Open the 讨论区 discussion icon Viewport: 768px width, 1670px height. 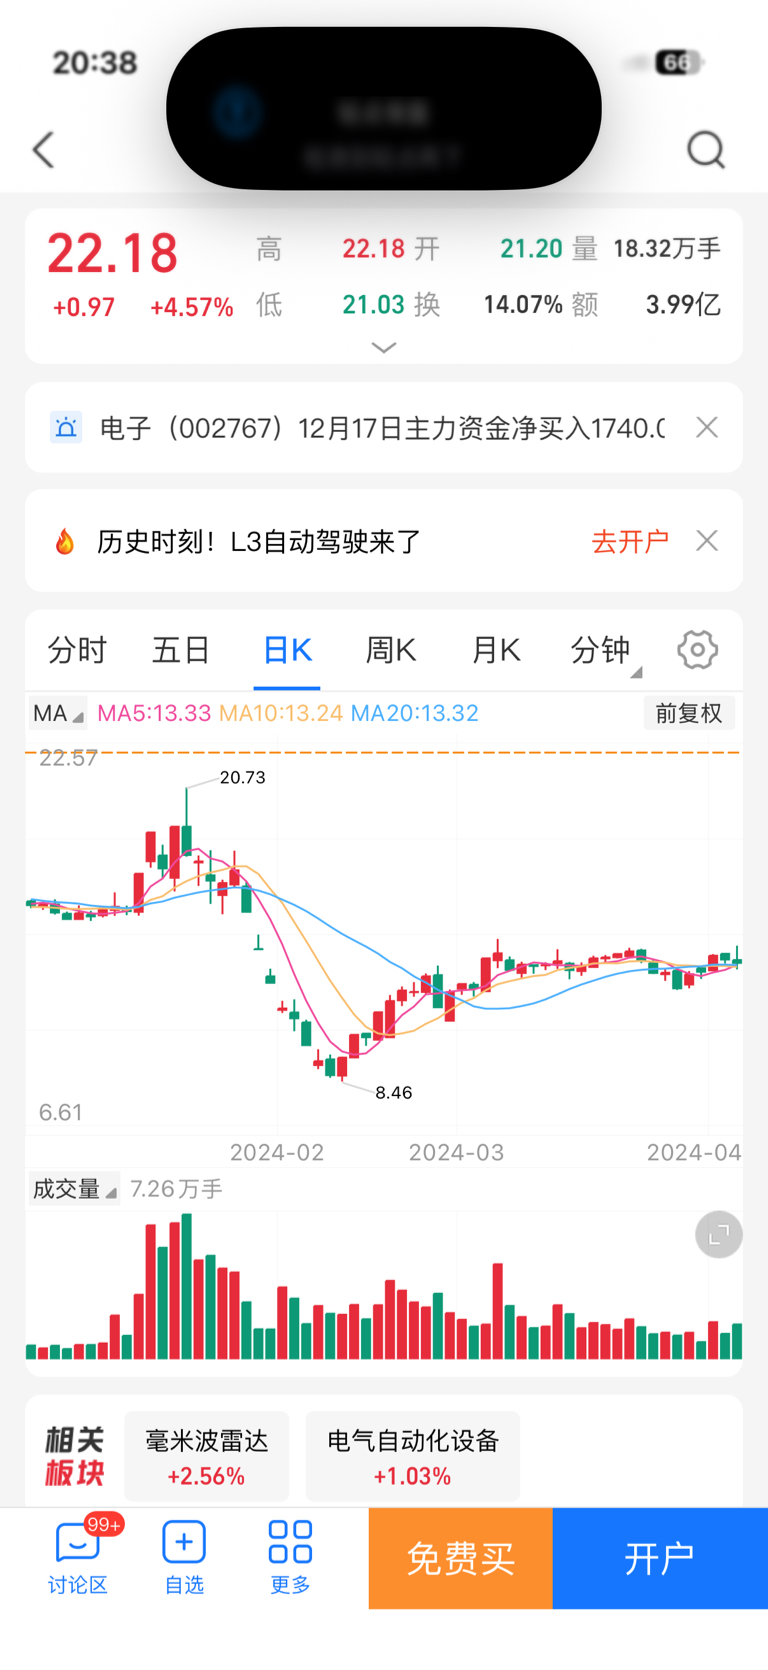[78, 1544]
